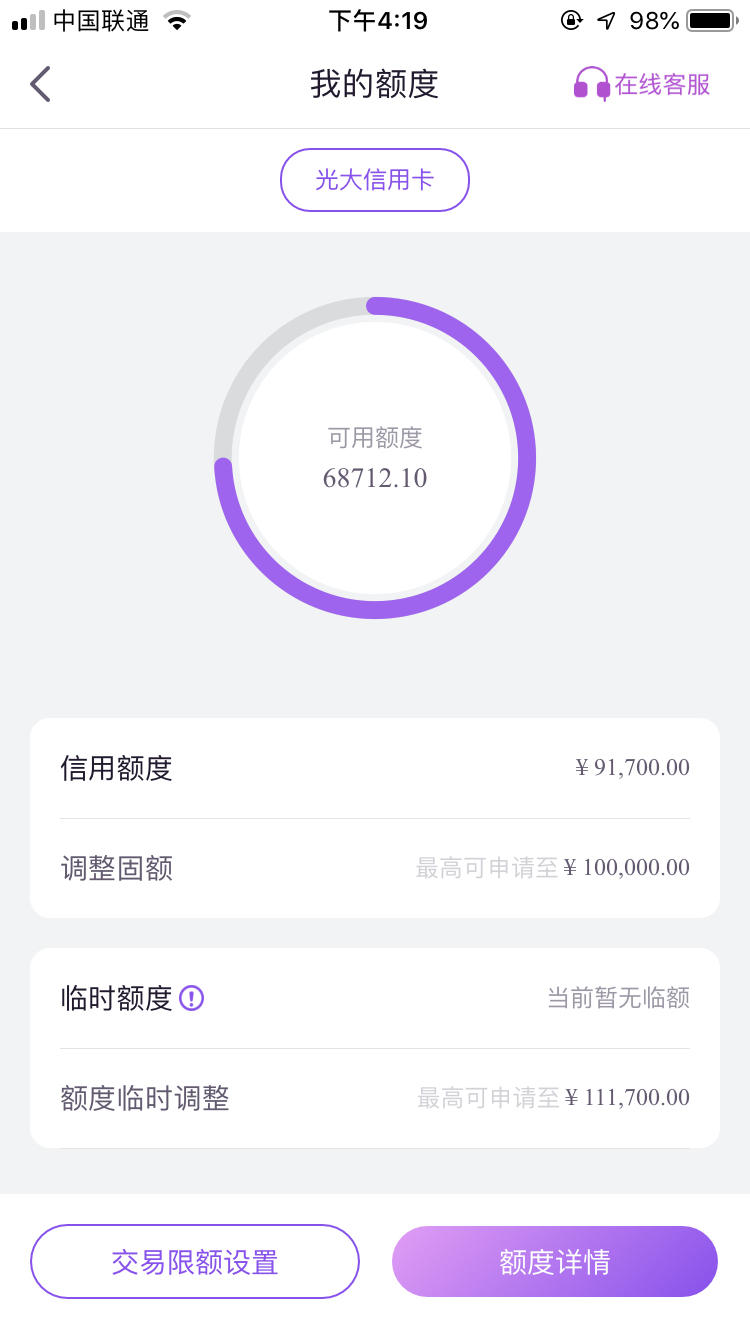Tap the 可用额度 68712.10 amount

point(375,478)
